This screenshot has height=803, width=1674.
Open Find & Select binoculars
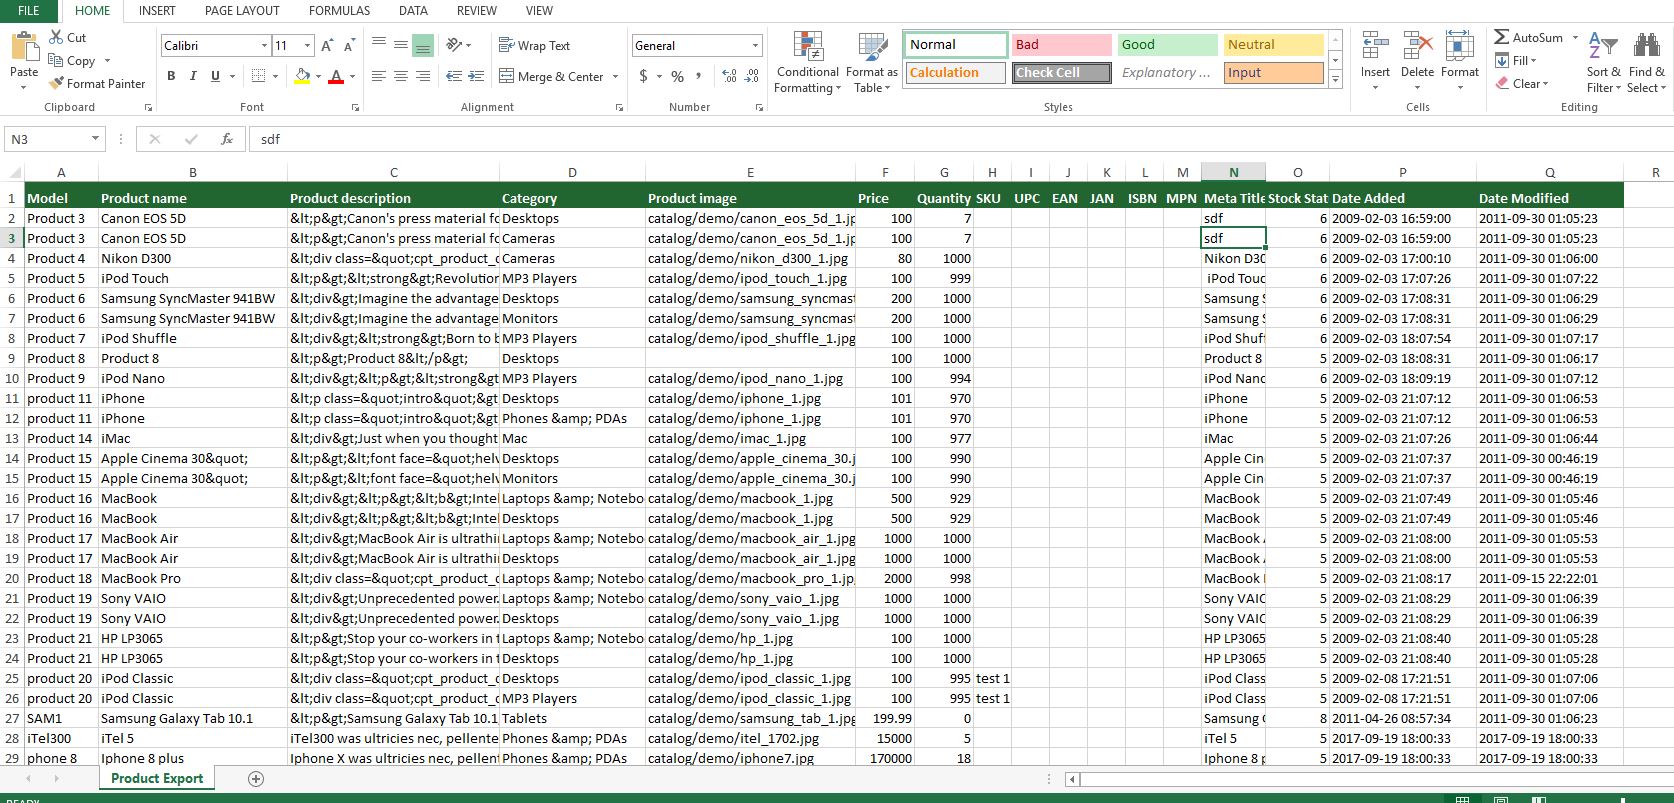tap(1646, 46)
